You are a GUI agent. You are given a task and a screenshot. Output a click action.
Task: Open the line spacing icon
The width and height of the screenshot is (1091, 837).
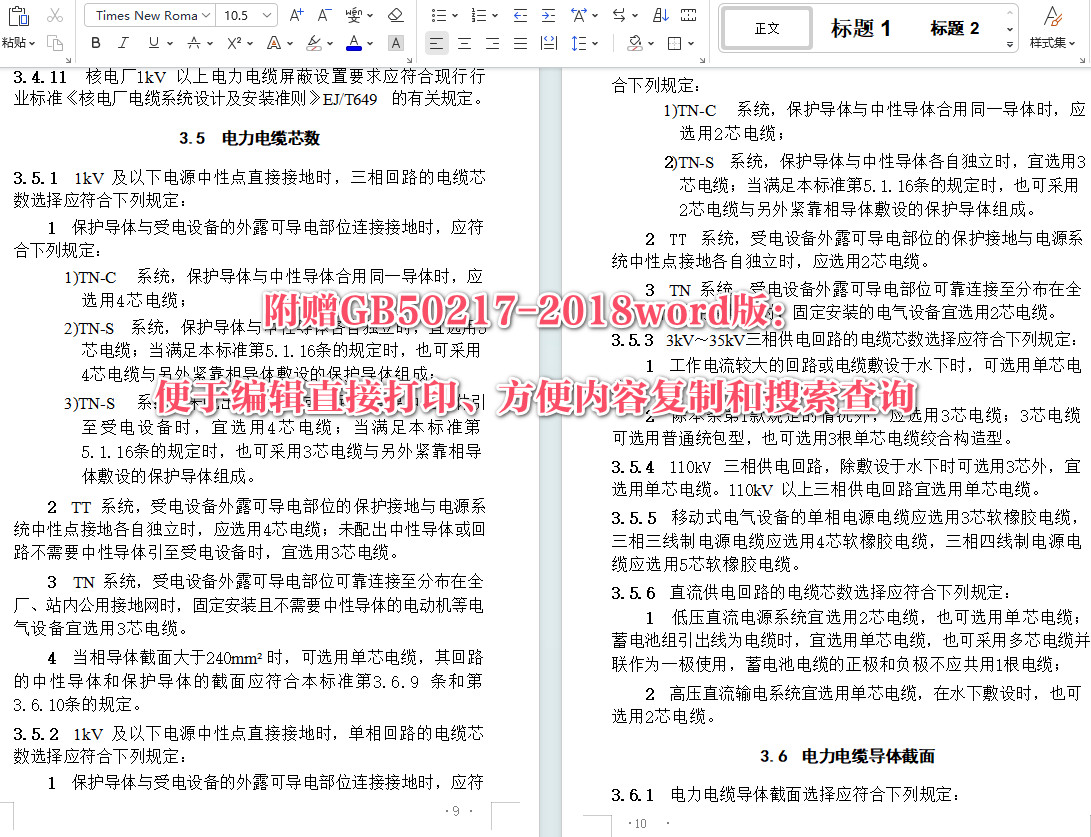click(578, 43)
